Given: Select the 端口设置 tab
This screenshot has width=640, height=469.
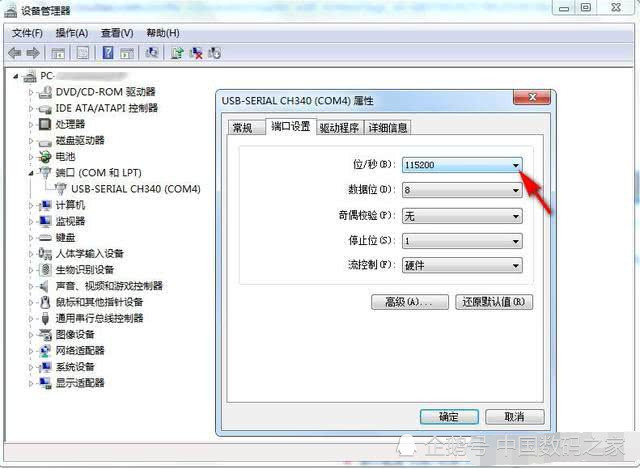Looking at the screenshot, I should [291, 126].
